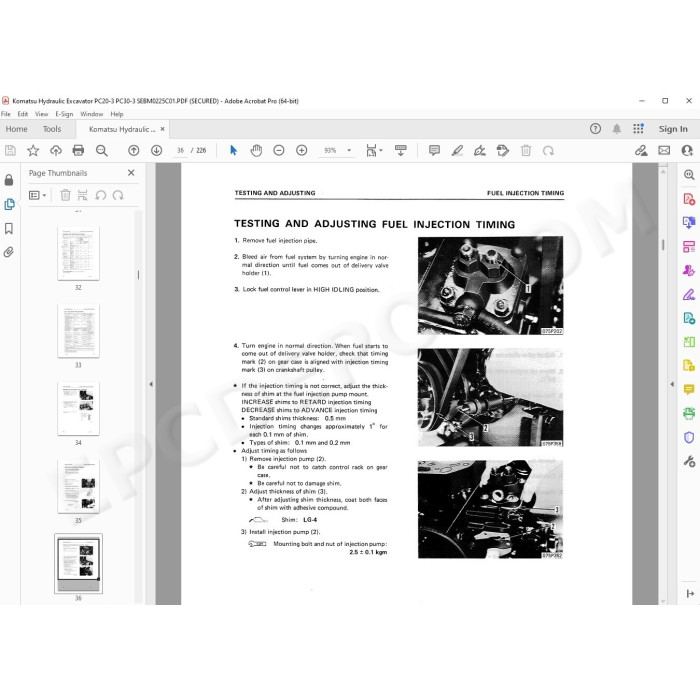Image resolution: width=700 pixels, height=700 pixels.
Task: Print the document with the printer icon
Action: pos(78,150)
